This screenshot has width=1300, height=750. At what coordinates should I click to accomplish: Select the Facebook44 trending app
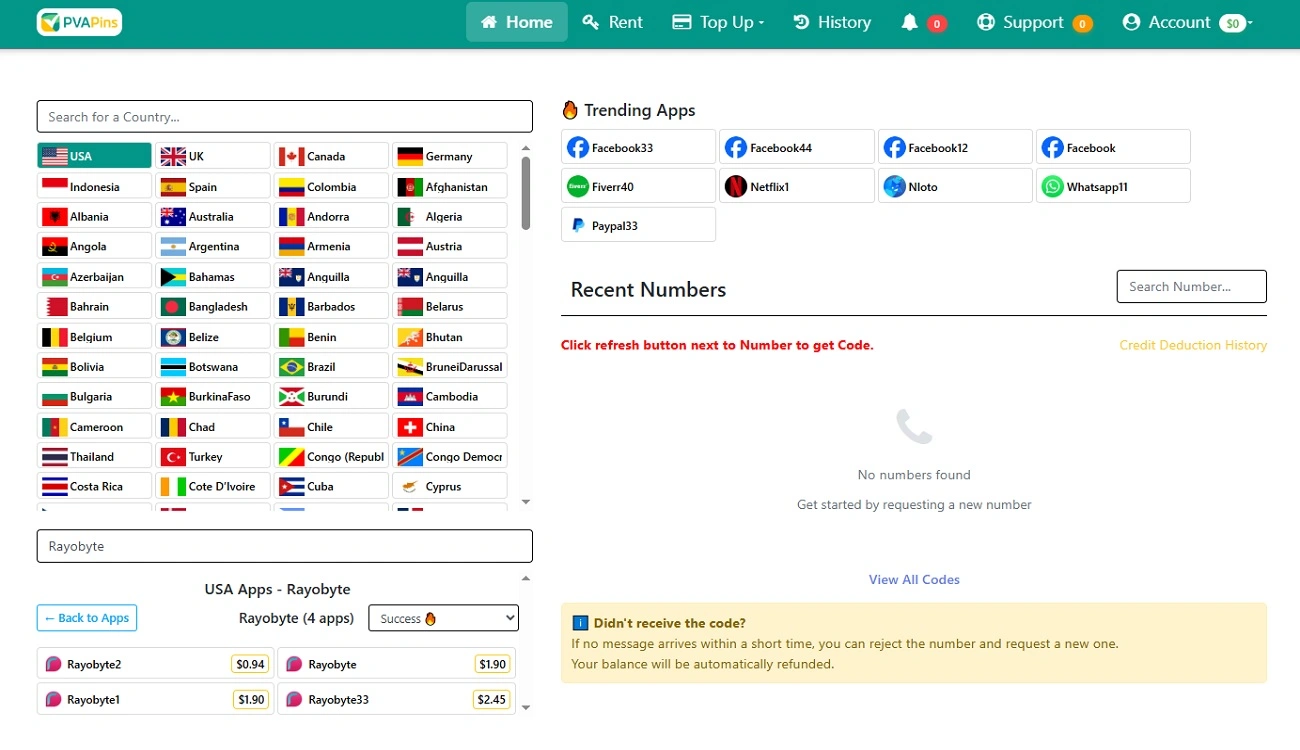[797, 147]
